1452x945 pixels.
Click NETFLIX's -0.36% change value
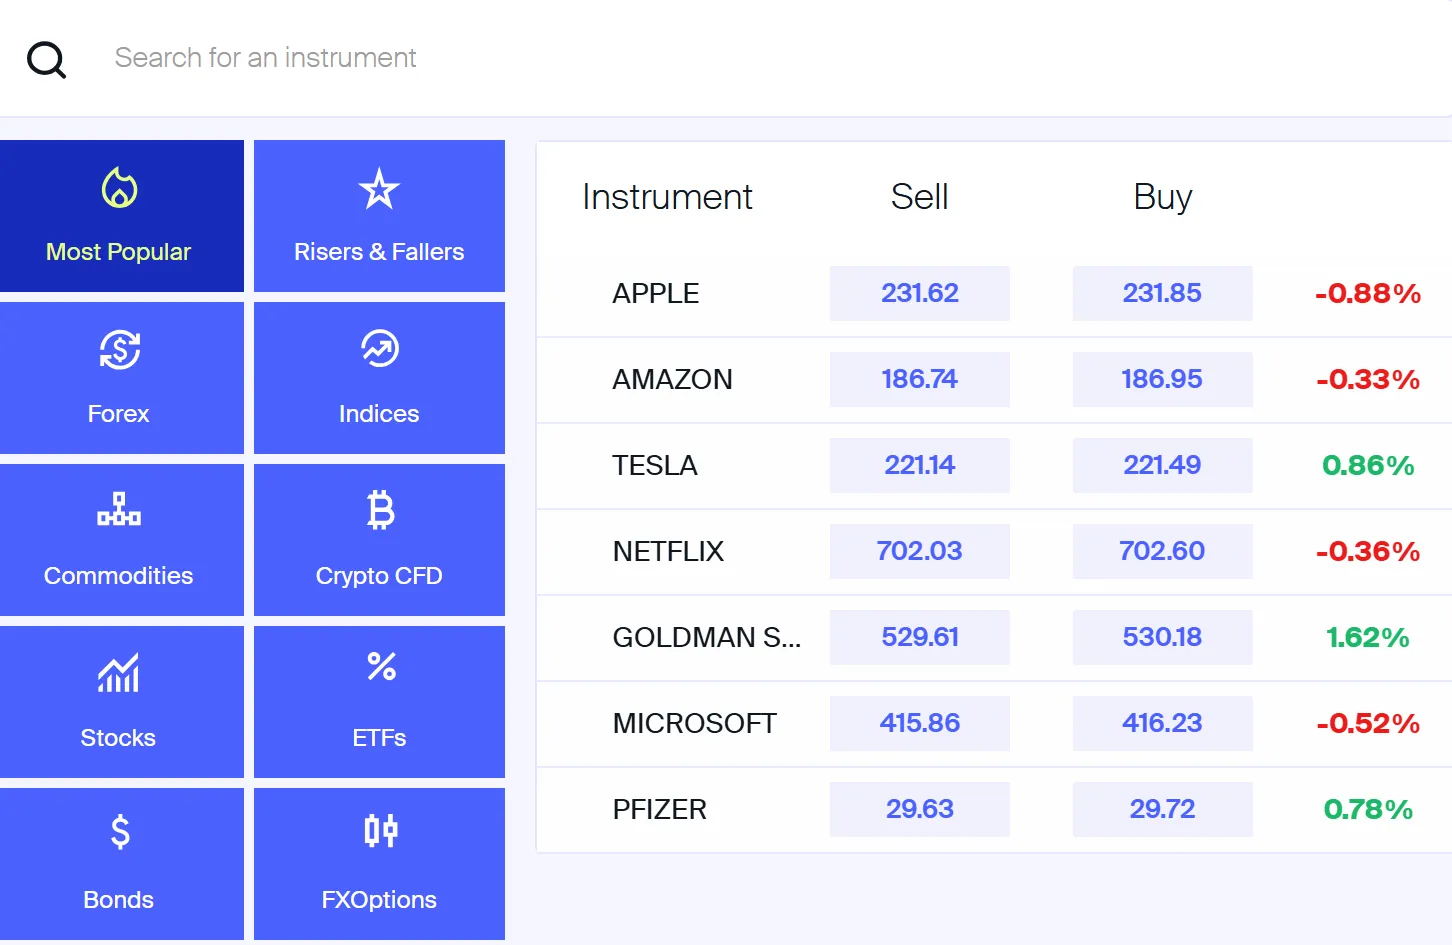(x=1368, y=552)
